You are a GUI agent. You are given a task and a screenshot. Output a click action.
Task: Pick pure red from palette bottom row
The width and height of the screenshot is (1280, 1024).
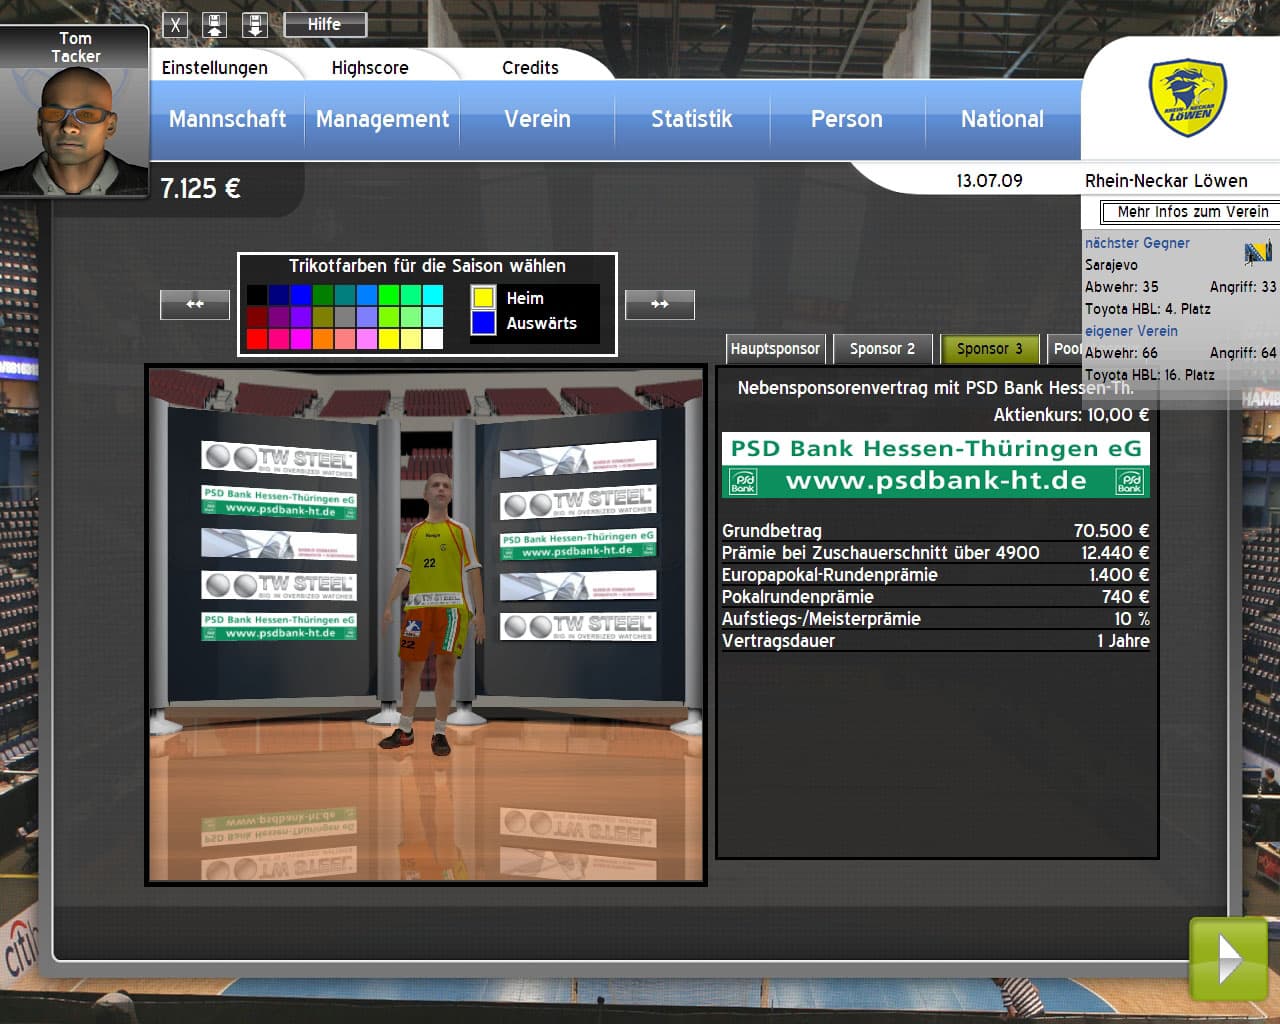click(257, 339)
